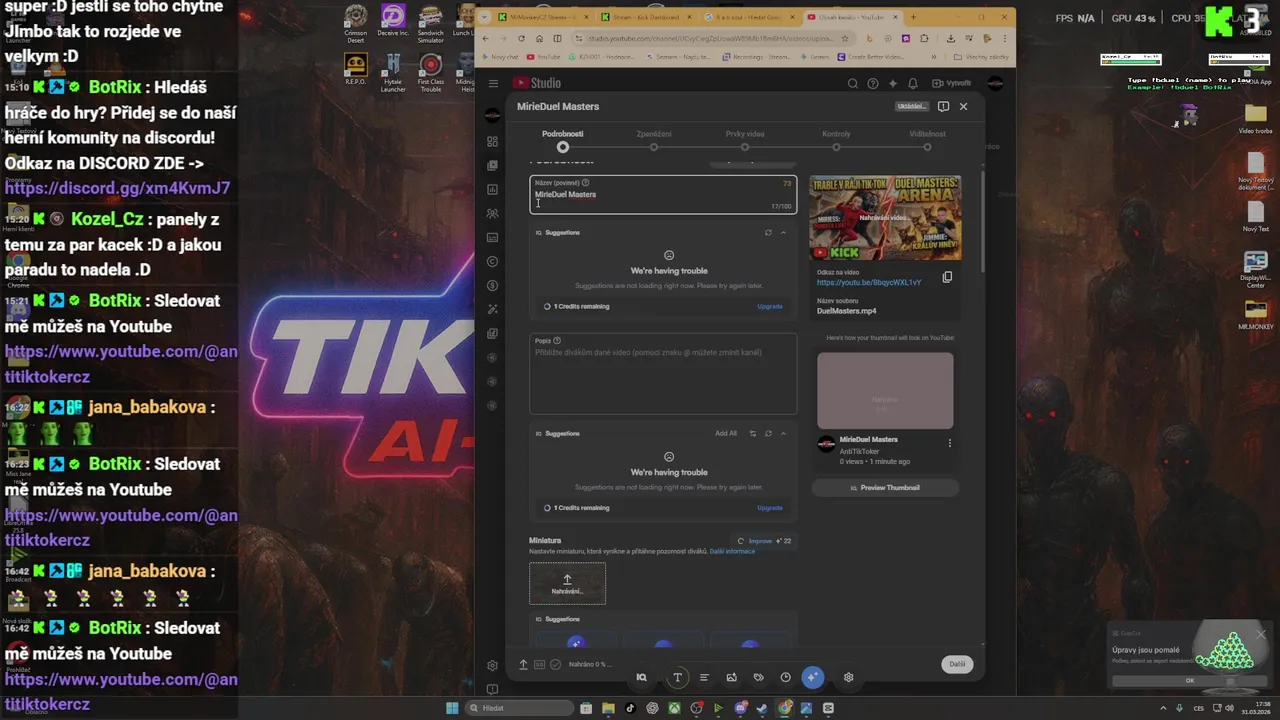
Task: Click the Vytvořit create button
Action: tap(951, 83)
